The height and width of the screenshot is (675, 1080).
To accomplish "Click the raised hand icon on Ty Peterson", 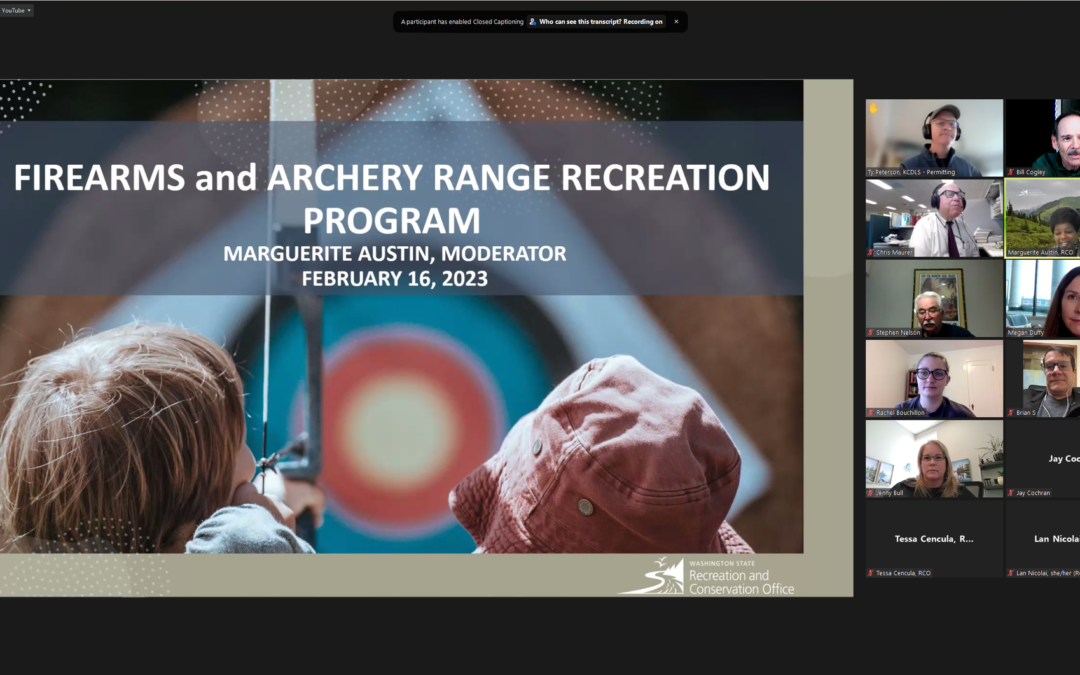I will pyautogui.click(x=874, y=108).
